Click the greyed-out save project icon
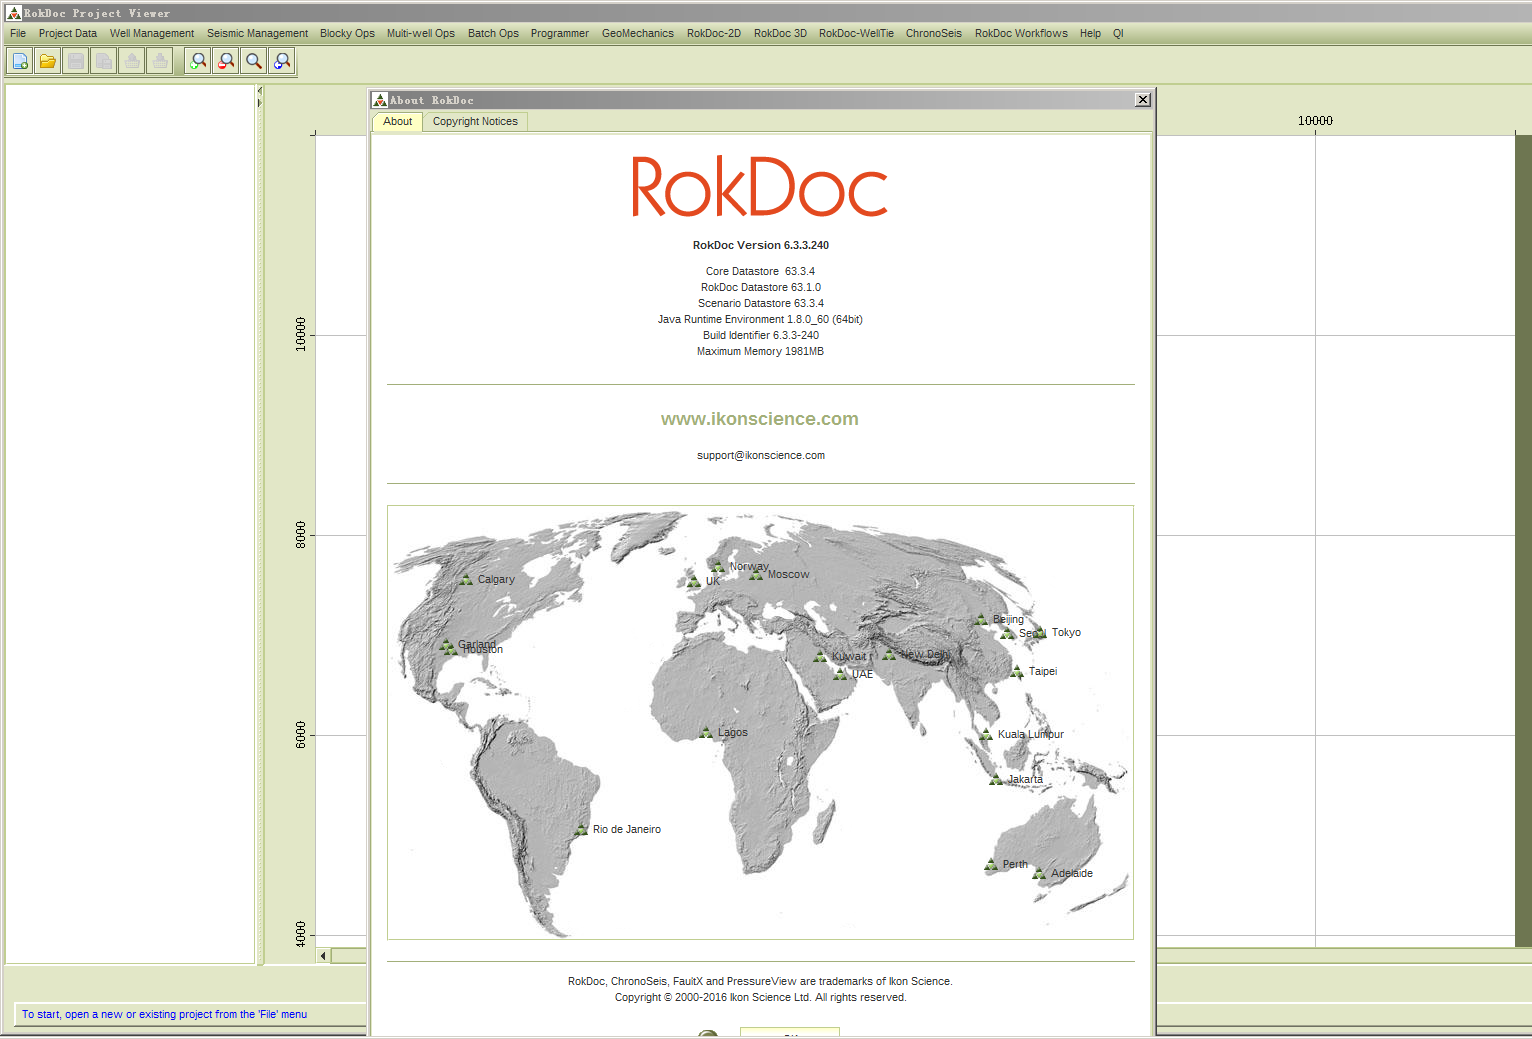This screenshot has height=1039, width=1532. 75,61
